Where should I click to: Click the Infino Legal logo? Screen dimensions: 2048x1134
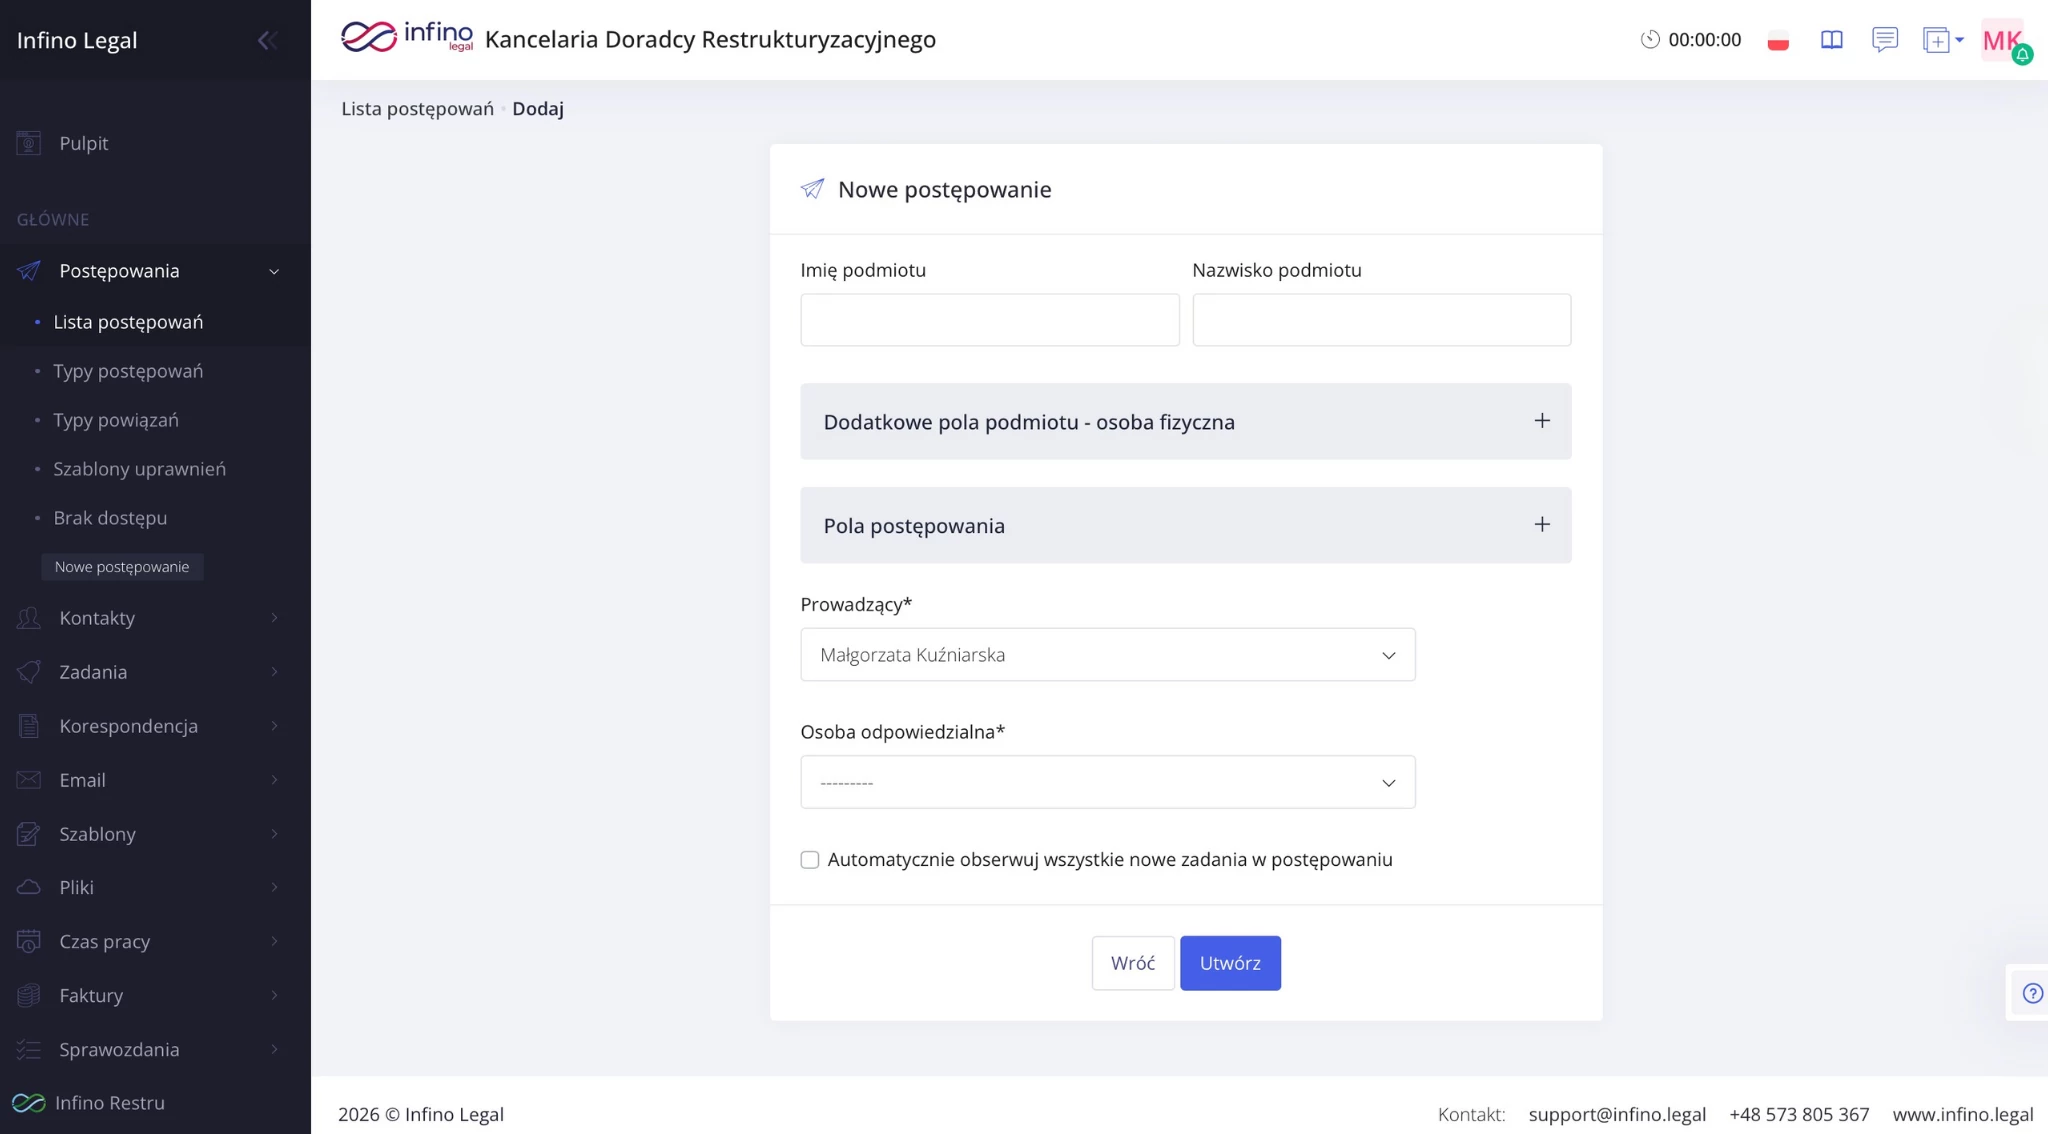tap(407, 38)
